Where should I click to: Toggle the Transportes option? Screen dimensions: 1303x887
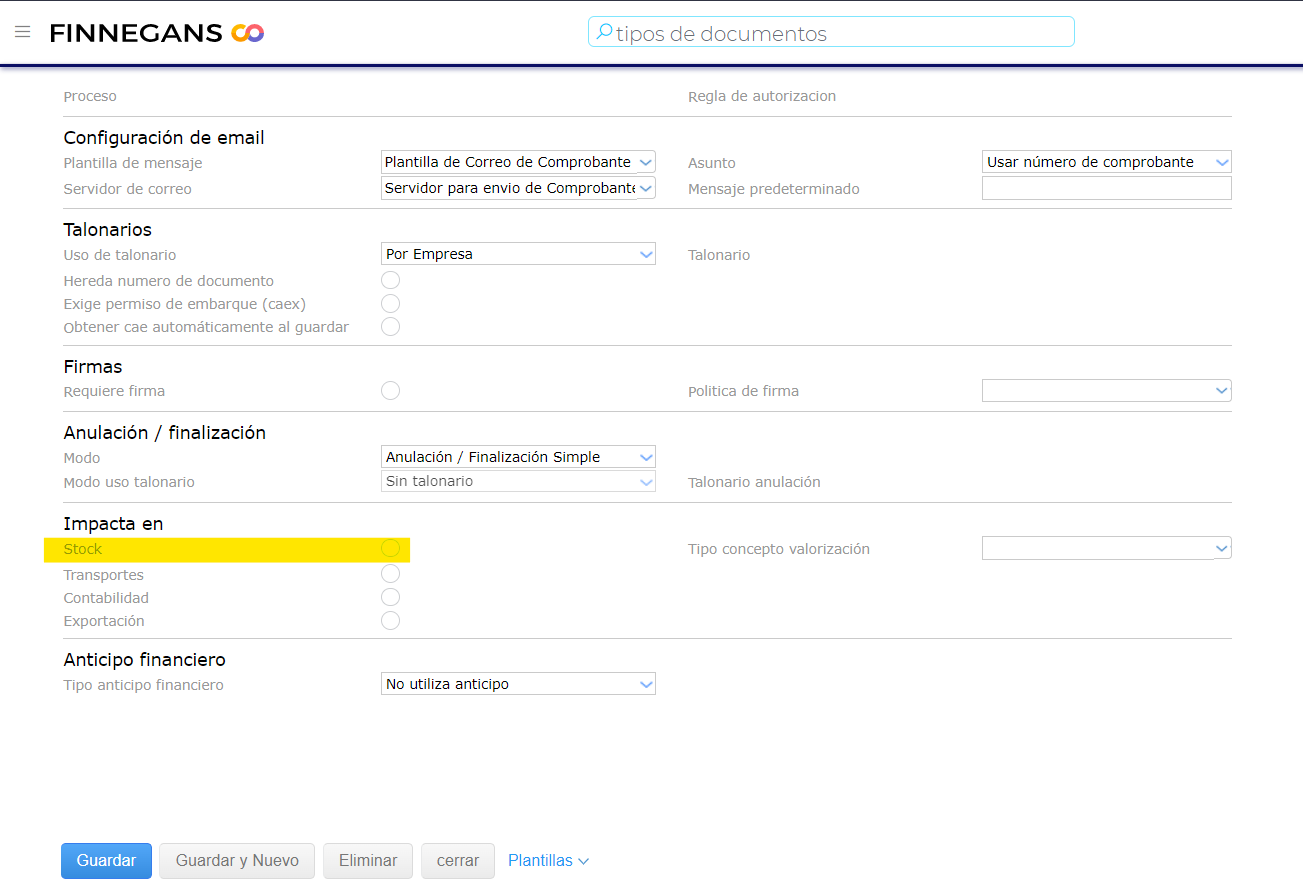pos(390,574)
